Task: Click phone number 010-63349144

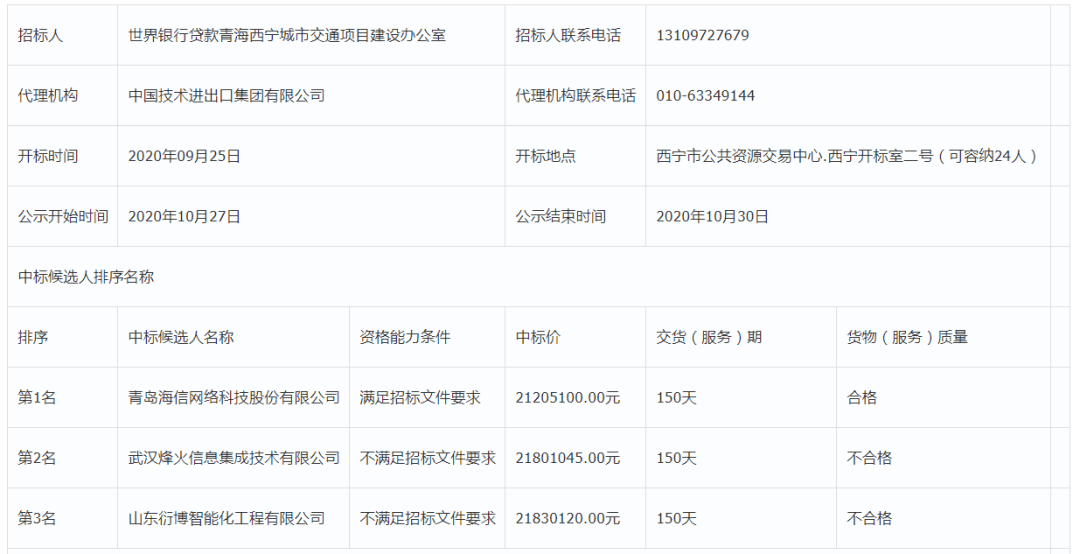Action: pyautogui.click(x=705, y=96)
